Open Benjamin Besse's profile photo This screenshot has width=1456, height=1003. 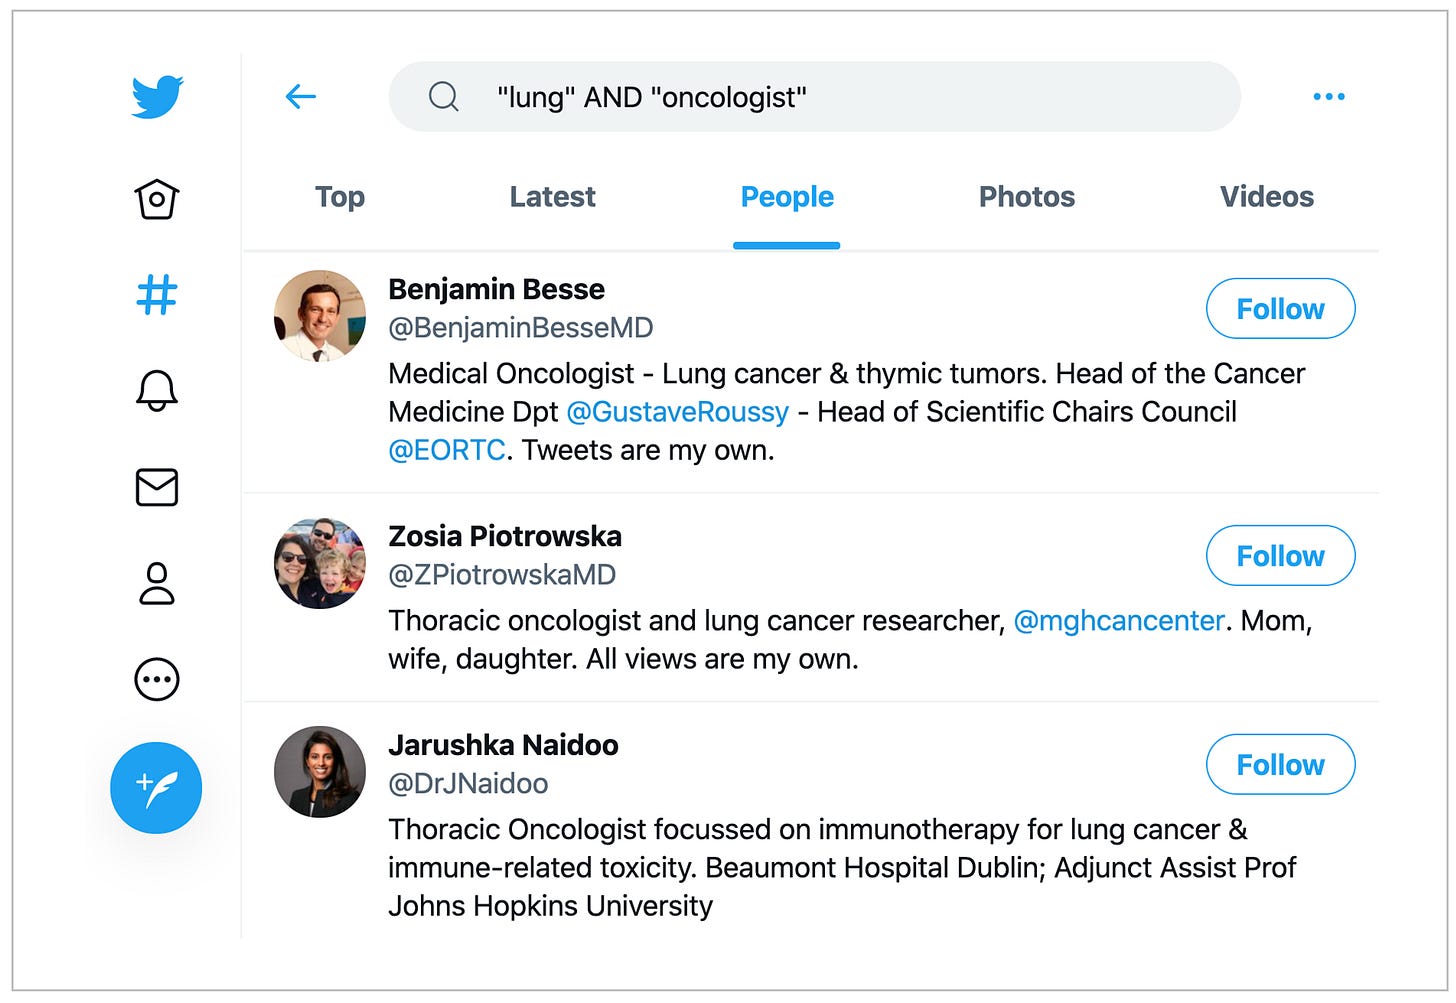click(x=320, y=316)
